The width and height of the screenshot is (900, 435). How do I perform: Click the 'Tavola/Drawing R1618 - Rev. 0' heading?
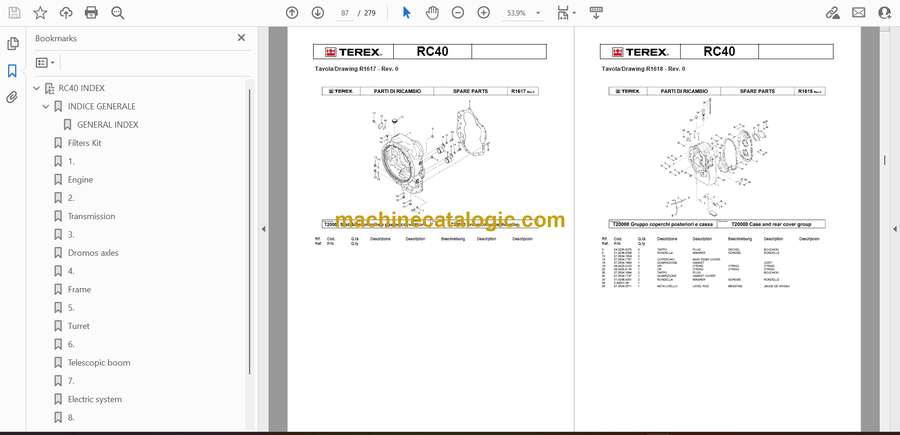click(643, 69)
